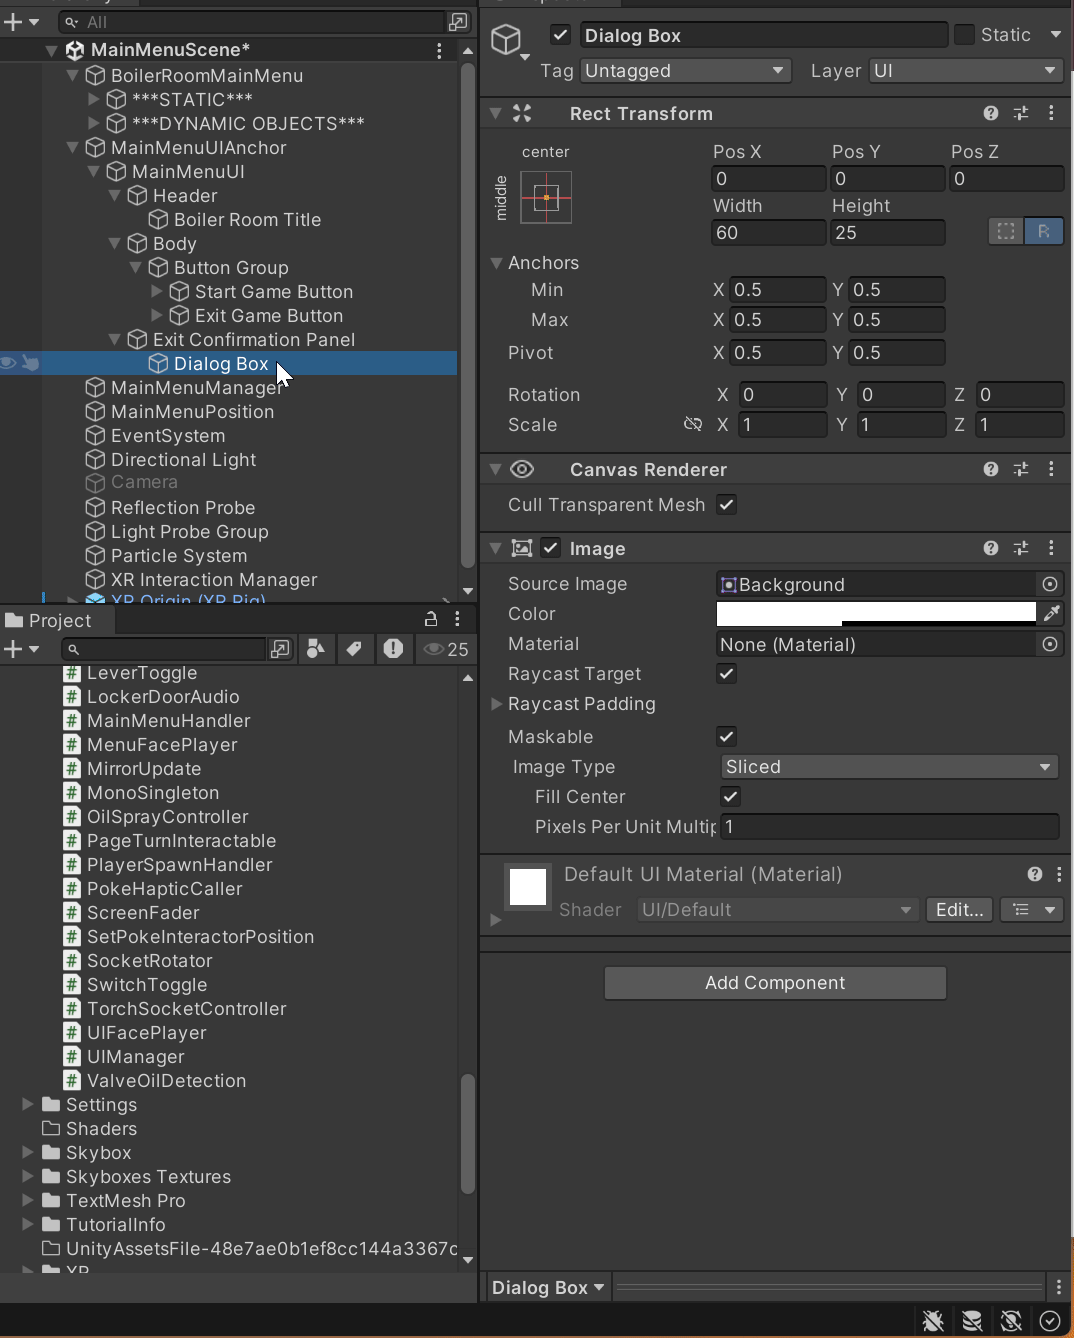Toggle the Static checkbox
The image size is (1074, 1338).
964,35
